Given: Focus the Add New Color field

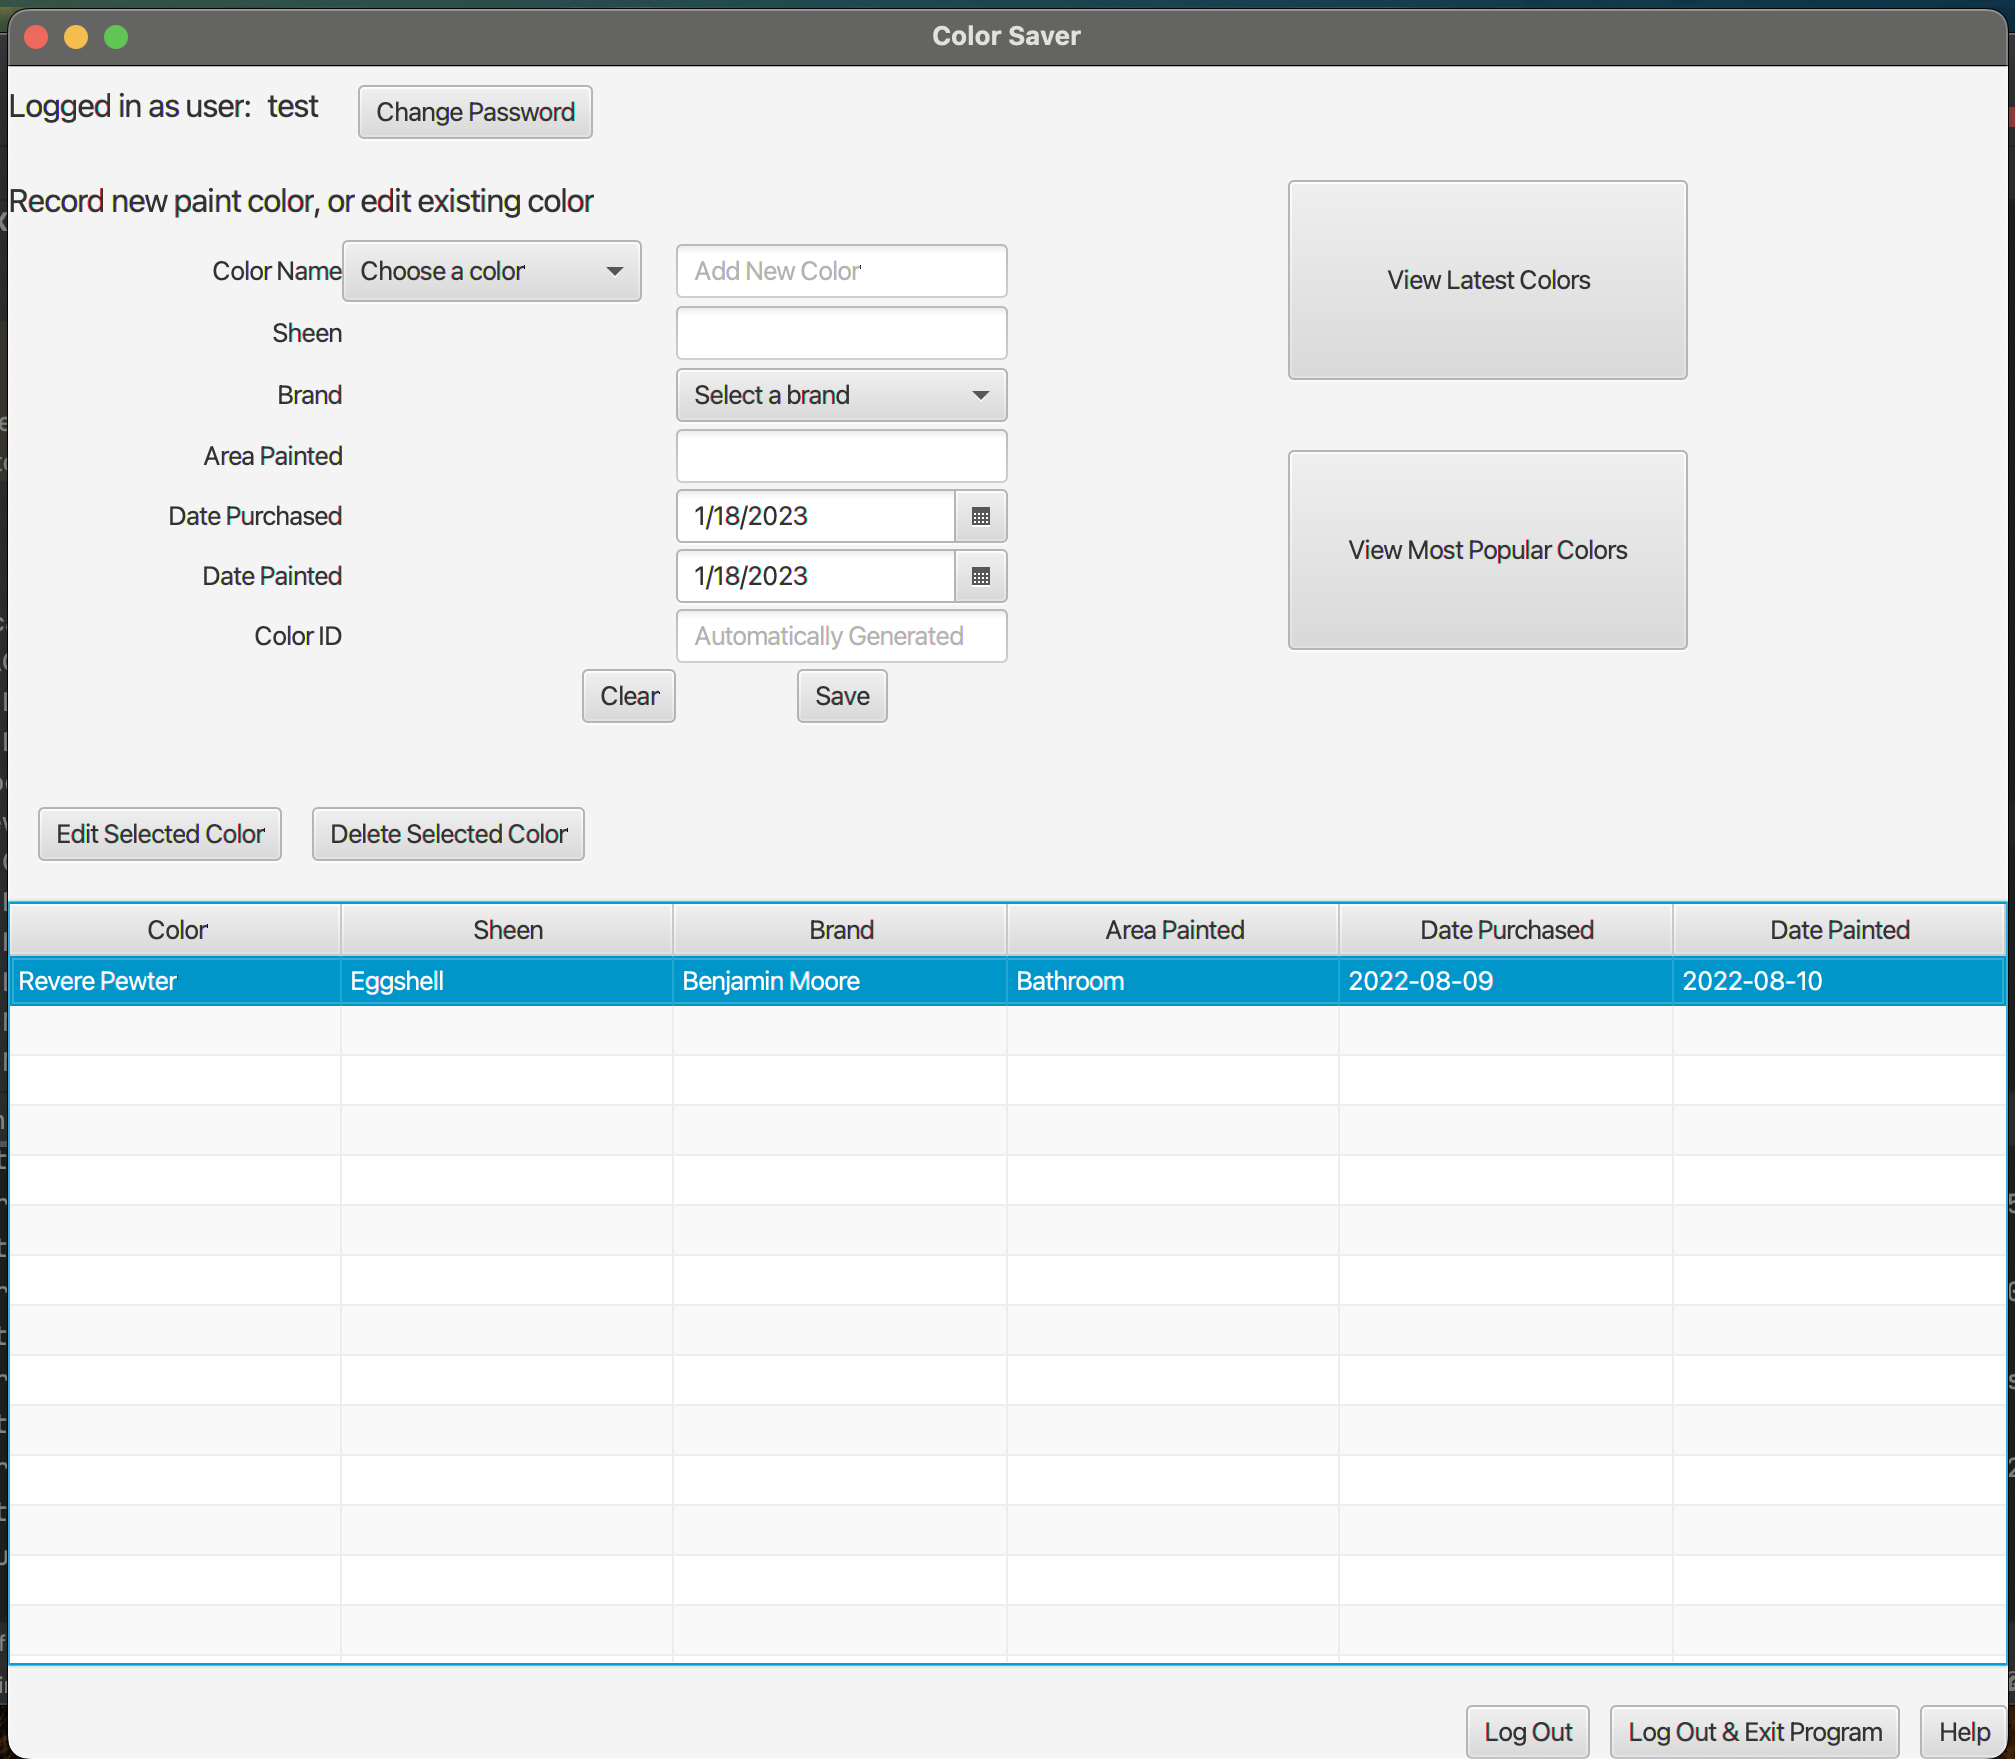Looking at the screenshot, I should 841,271.
